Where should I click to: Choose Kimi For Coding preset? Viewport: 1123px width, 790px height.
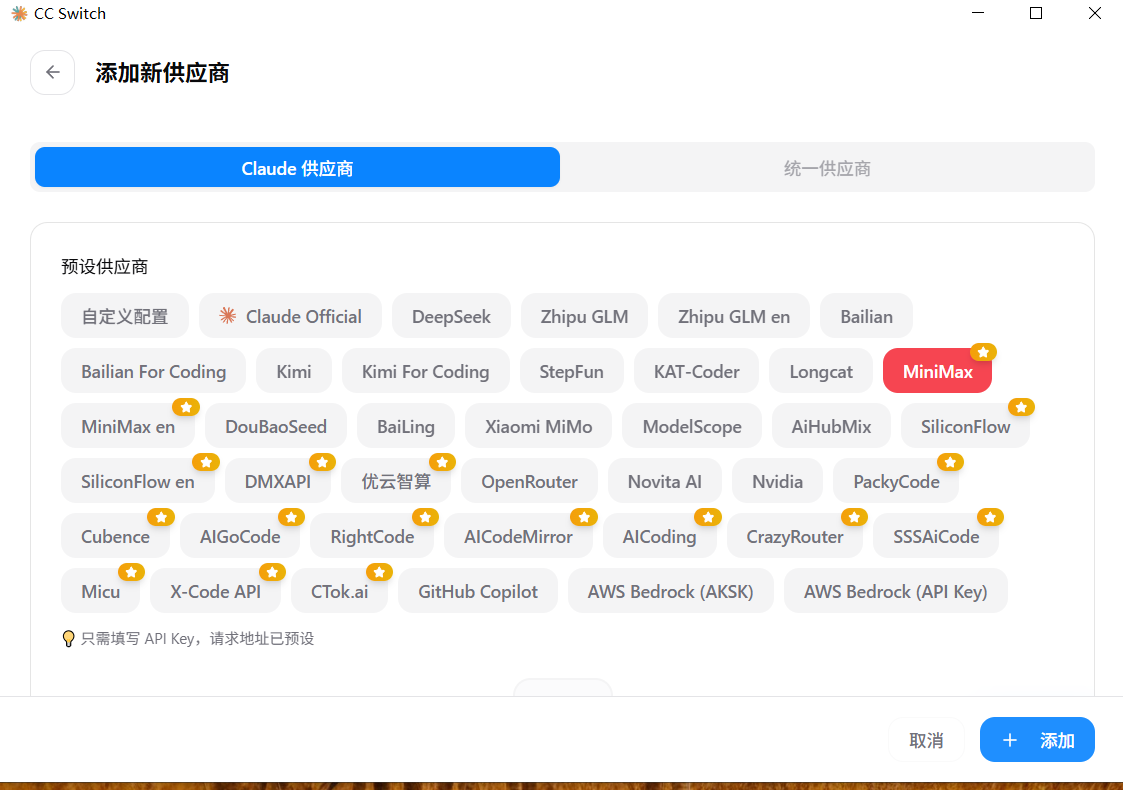425,371
